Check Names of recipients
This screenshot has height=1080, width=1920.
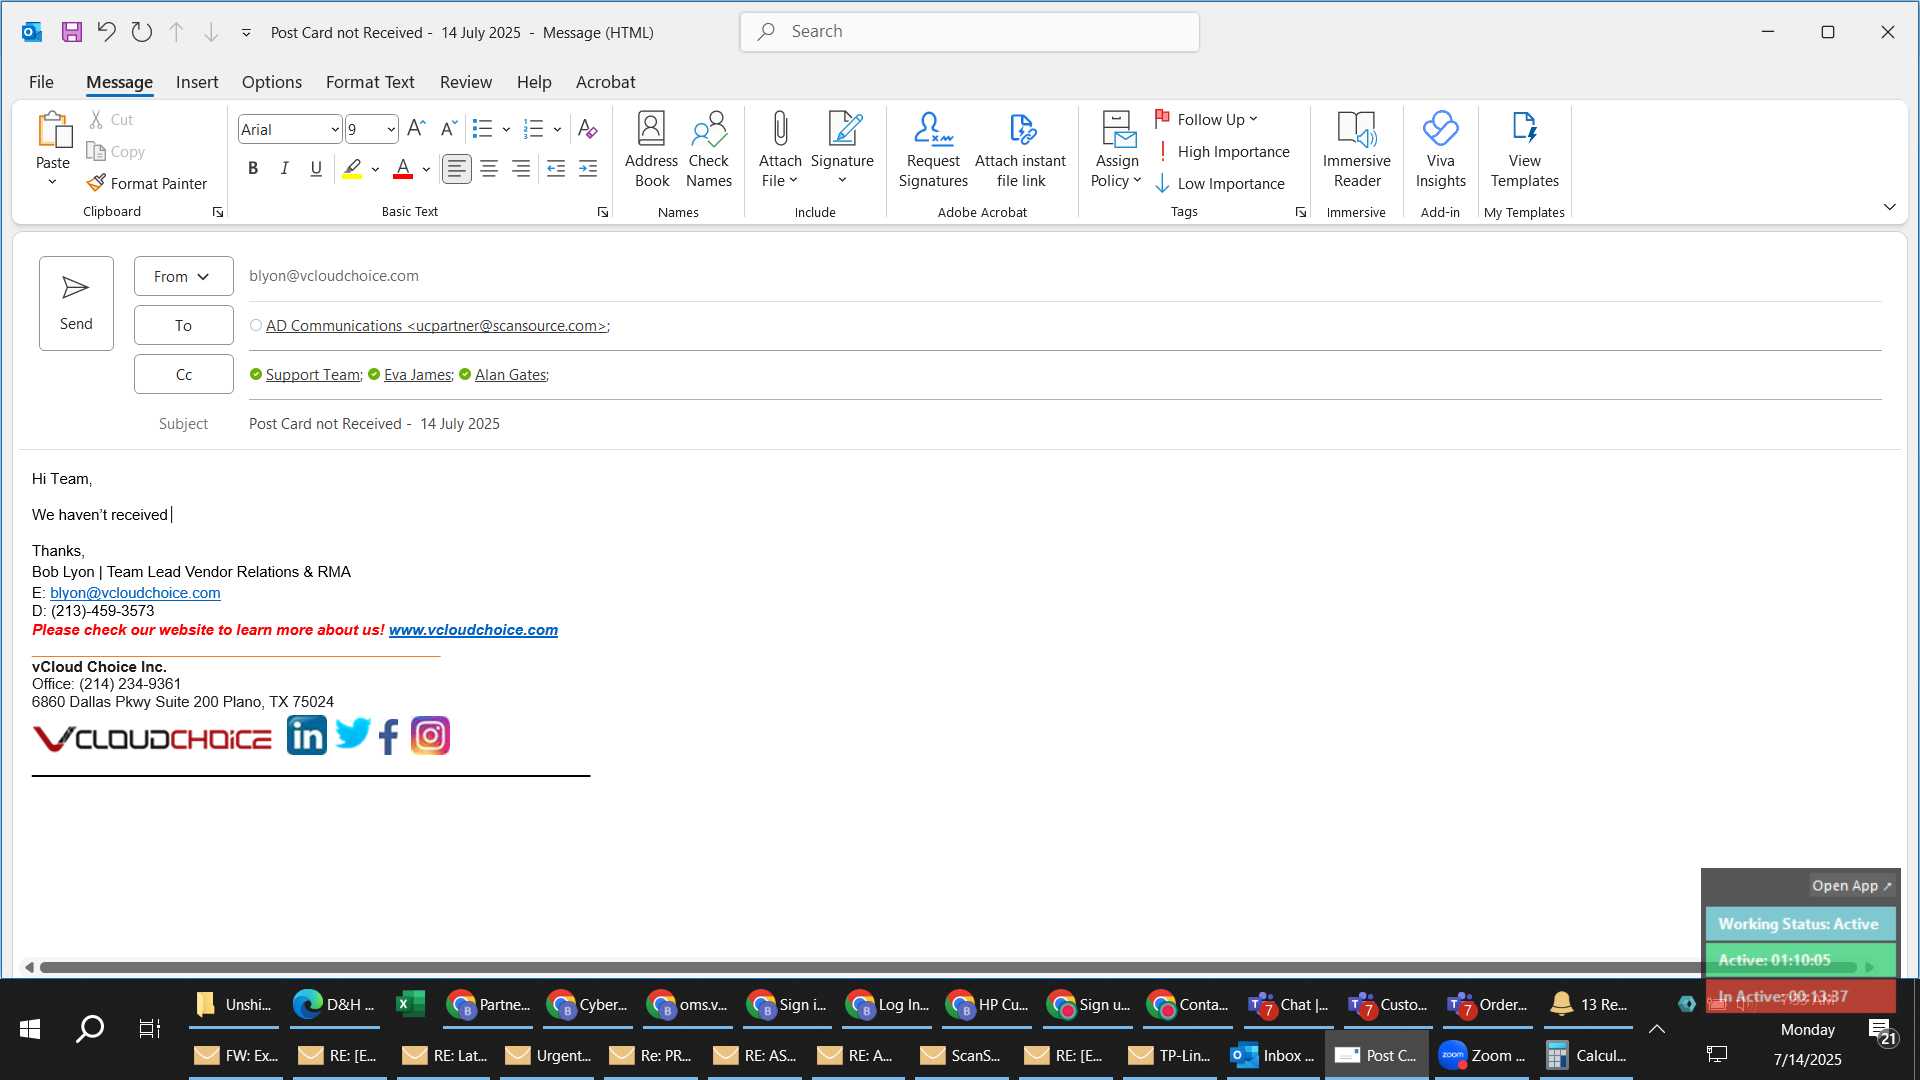pos(709,149)
